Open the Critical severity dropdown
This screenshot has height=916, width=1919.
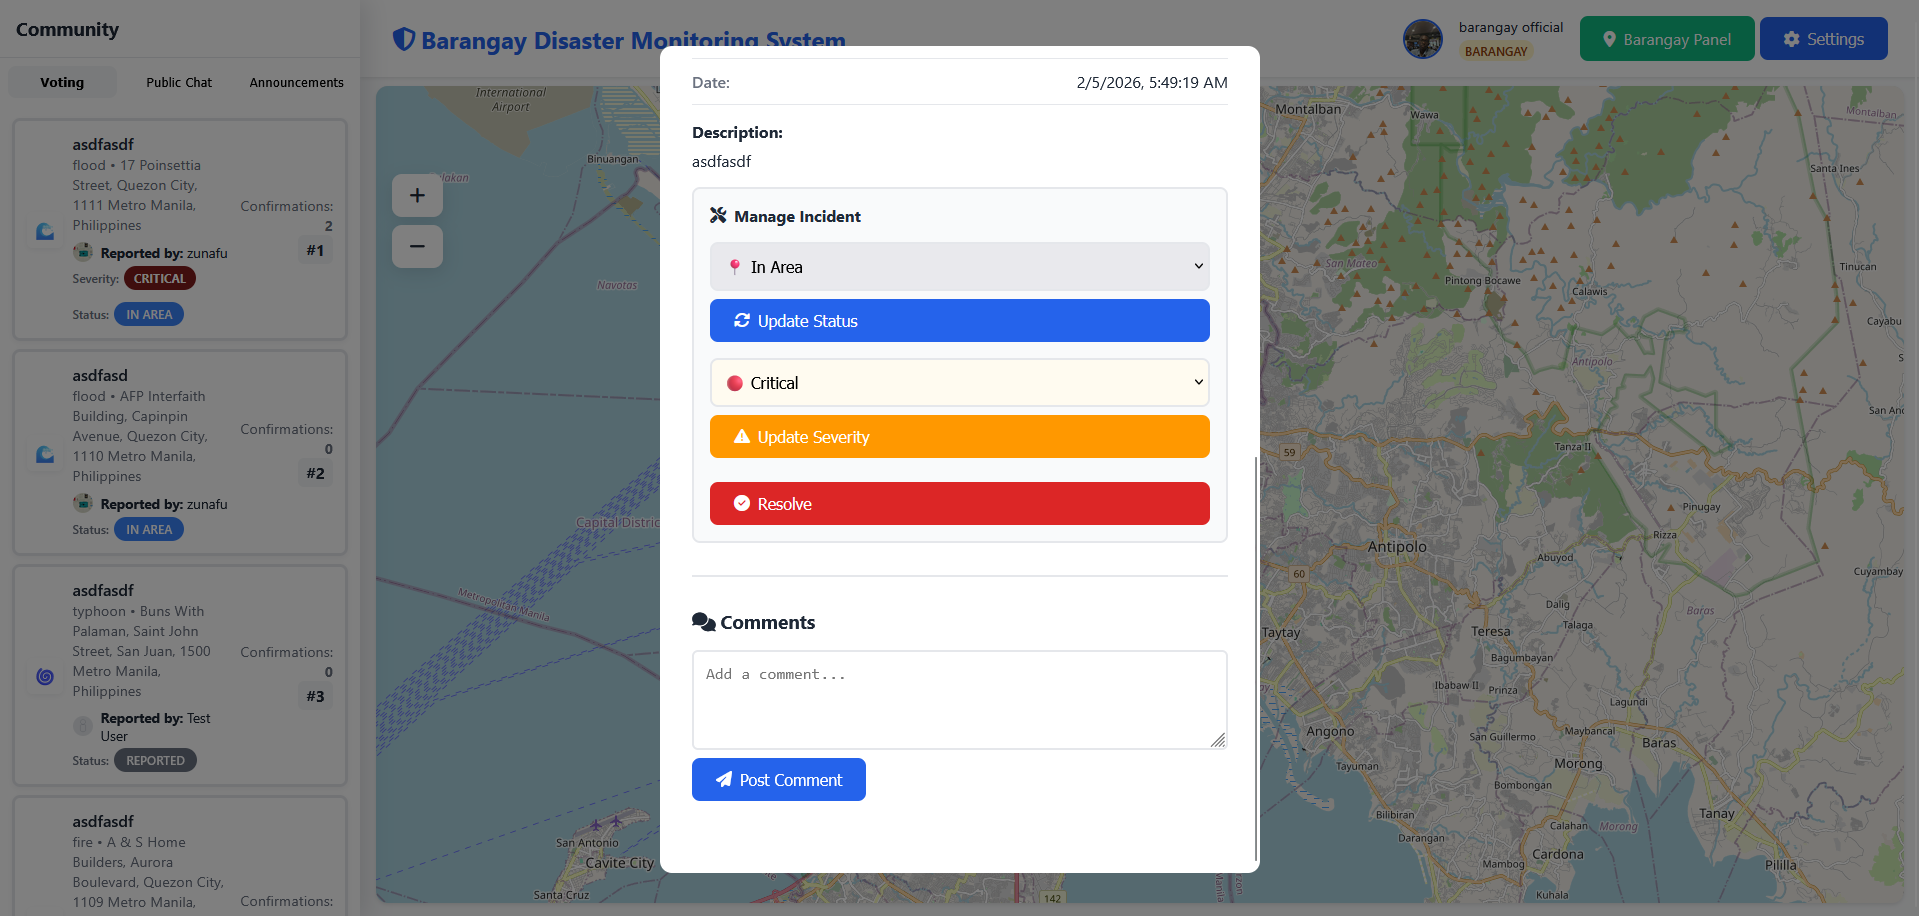pos(960,383)
